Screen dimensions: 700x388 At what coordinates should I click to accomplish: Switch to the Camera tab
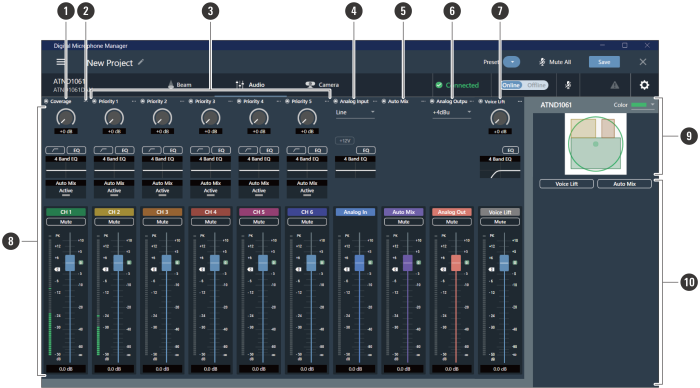(x=322, y=84)
